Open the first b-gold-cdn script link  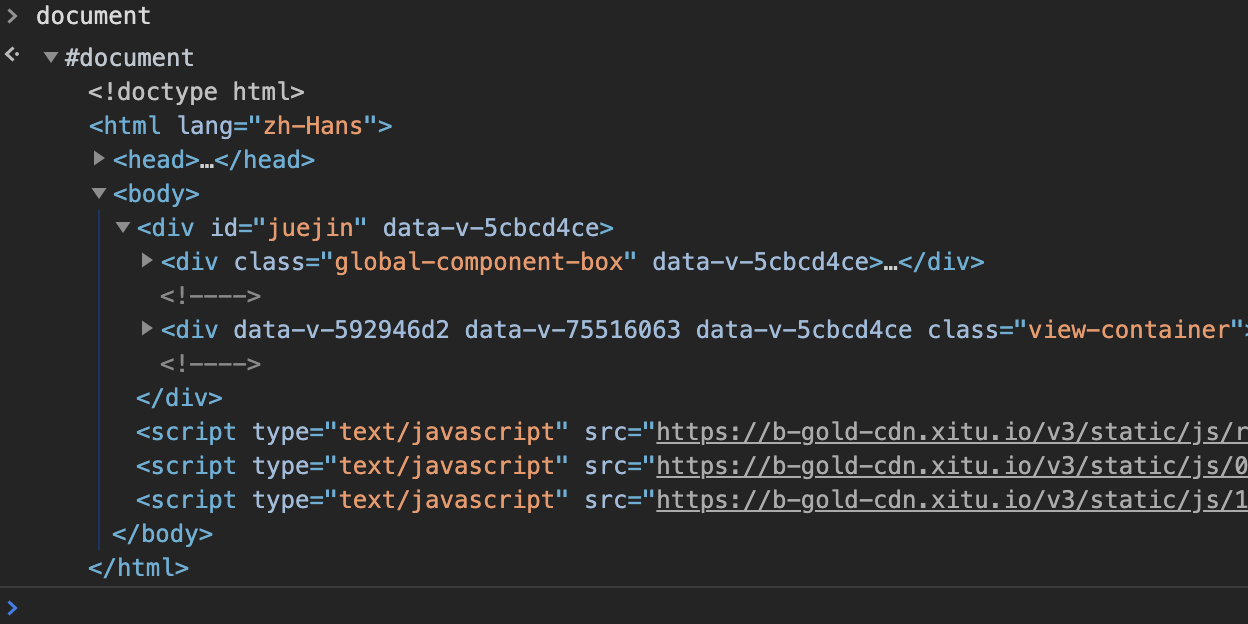click(950, 432)
